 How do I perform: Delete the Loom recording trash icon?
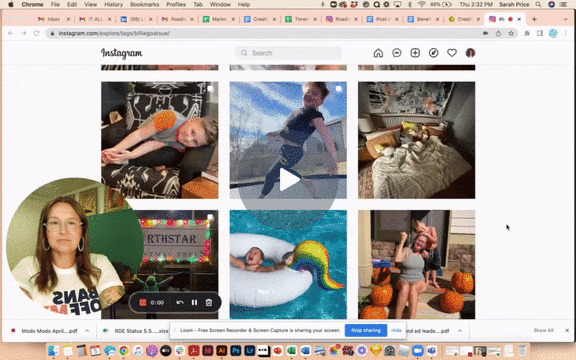tap(209, 302)
